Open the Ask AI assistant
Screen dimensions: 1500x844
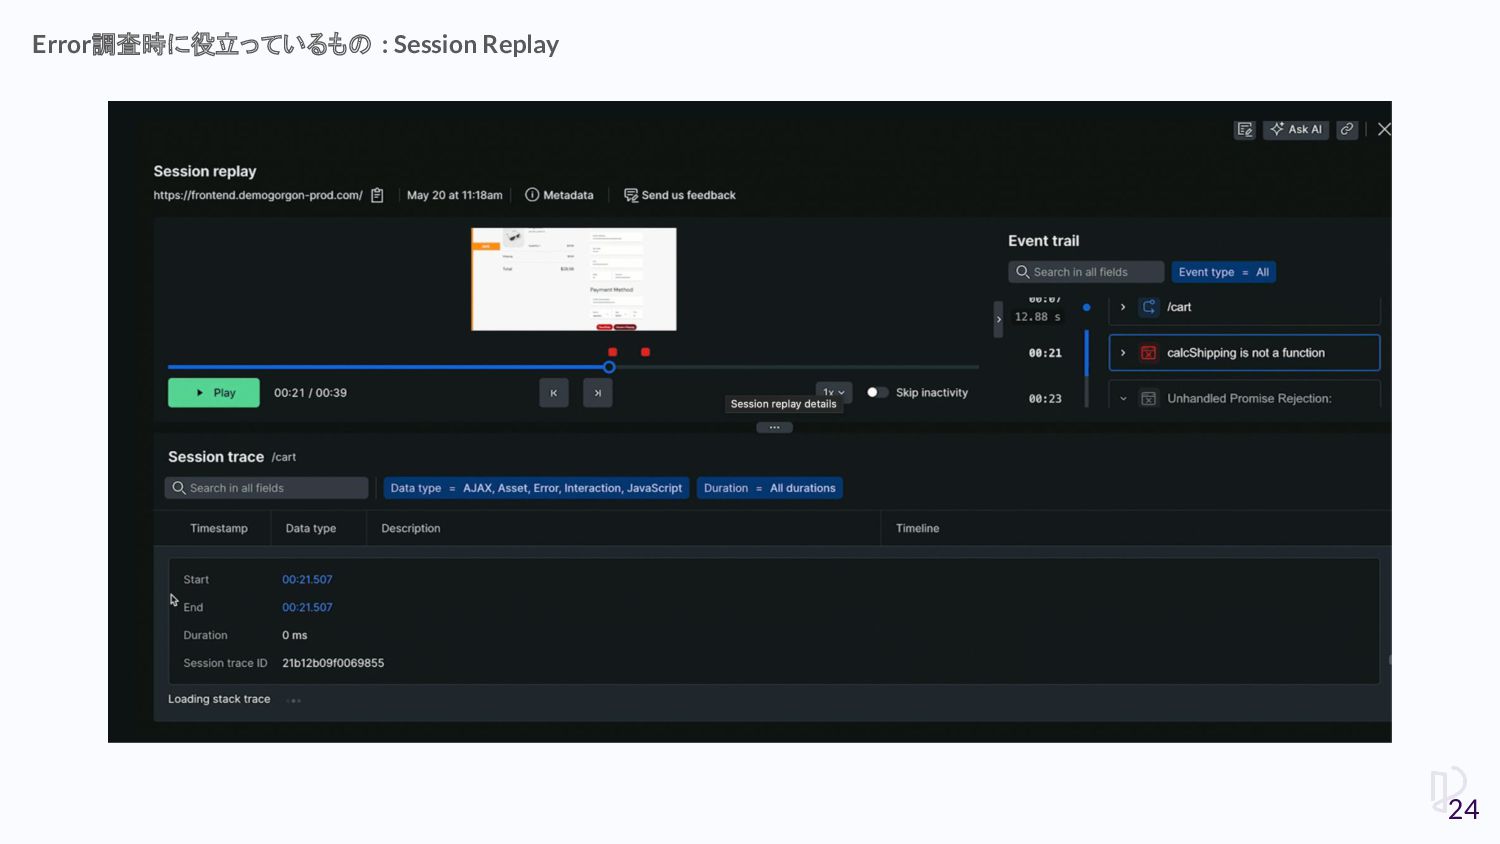[1296, 130]
